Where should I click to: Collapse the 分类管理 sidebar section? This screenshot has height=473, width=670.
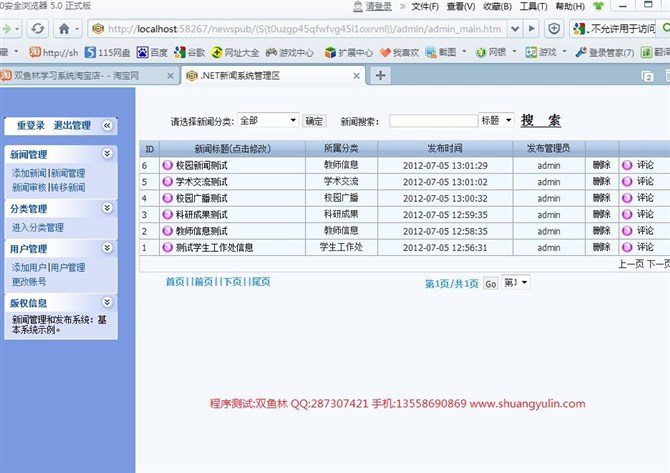pos(107,208)
